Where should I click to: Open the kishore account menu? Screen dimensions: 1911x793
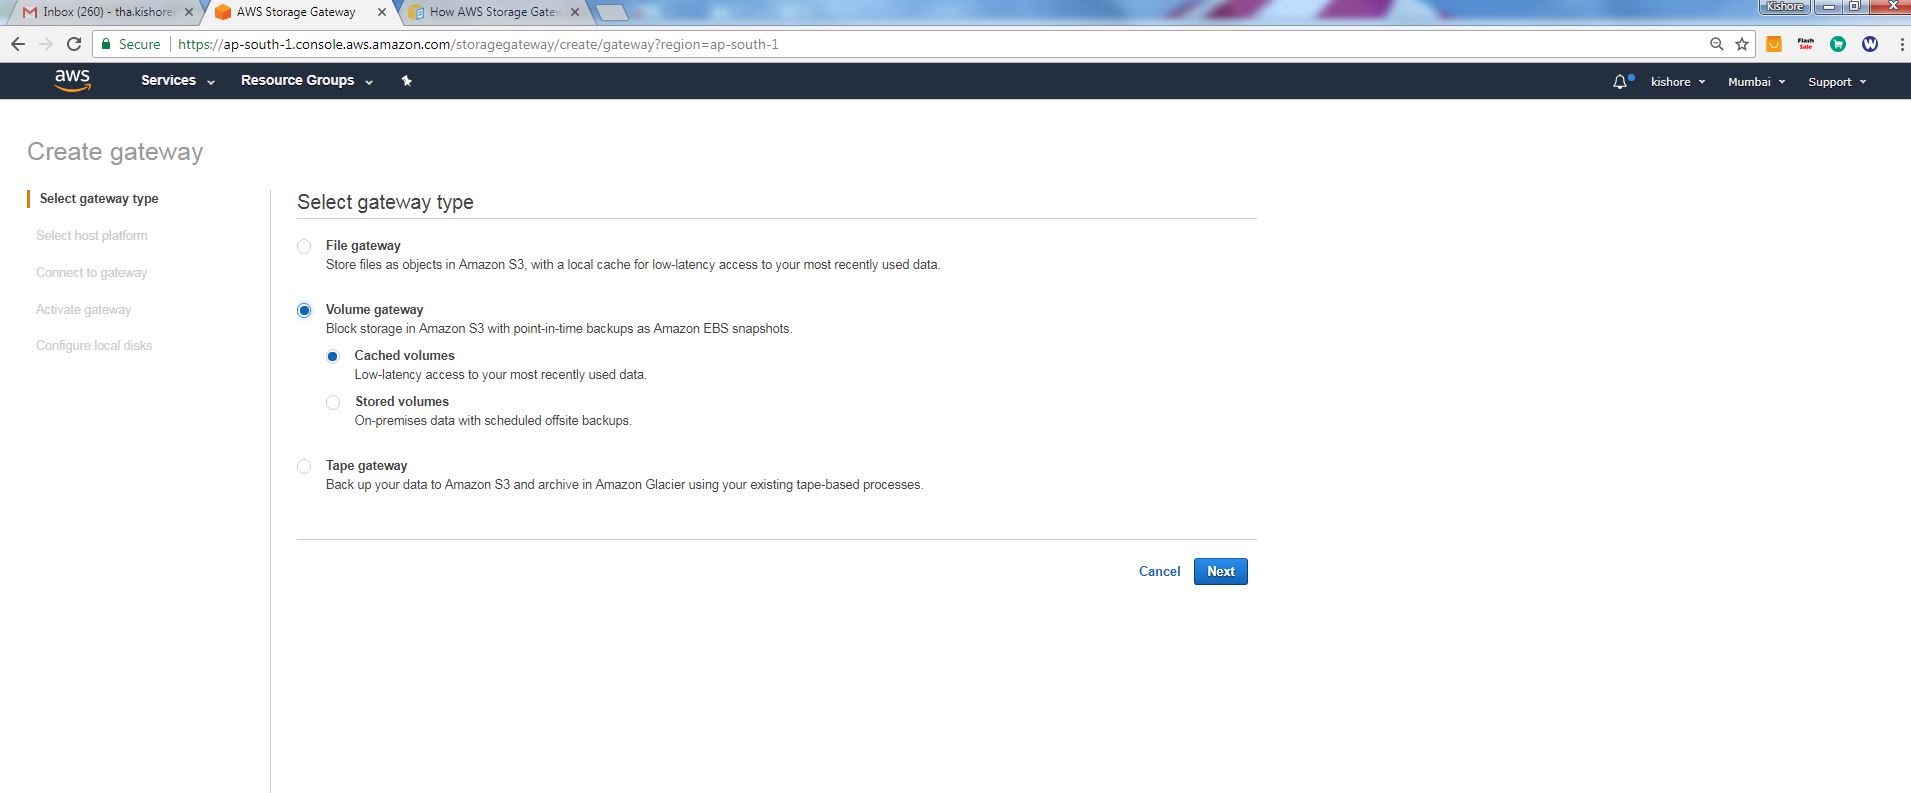pyautogui.click(x=1677, y=82)
